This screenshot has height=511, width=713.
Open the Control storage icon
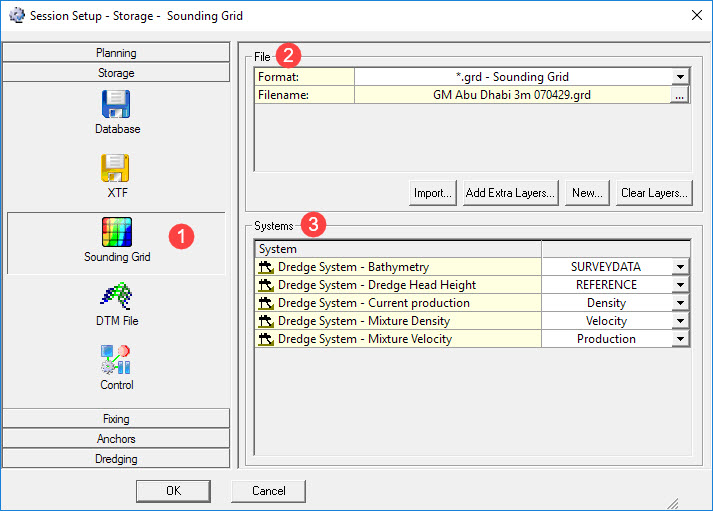(x=115, y=359)
